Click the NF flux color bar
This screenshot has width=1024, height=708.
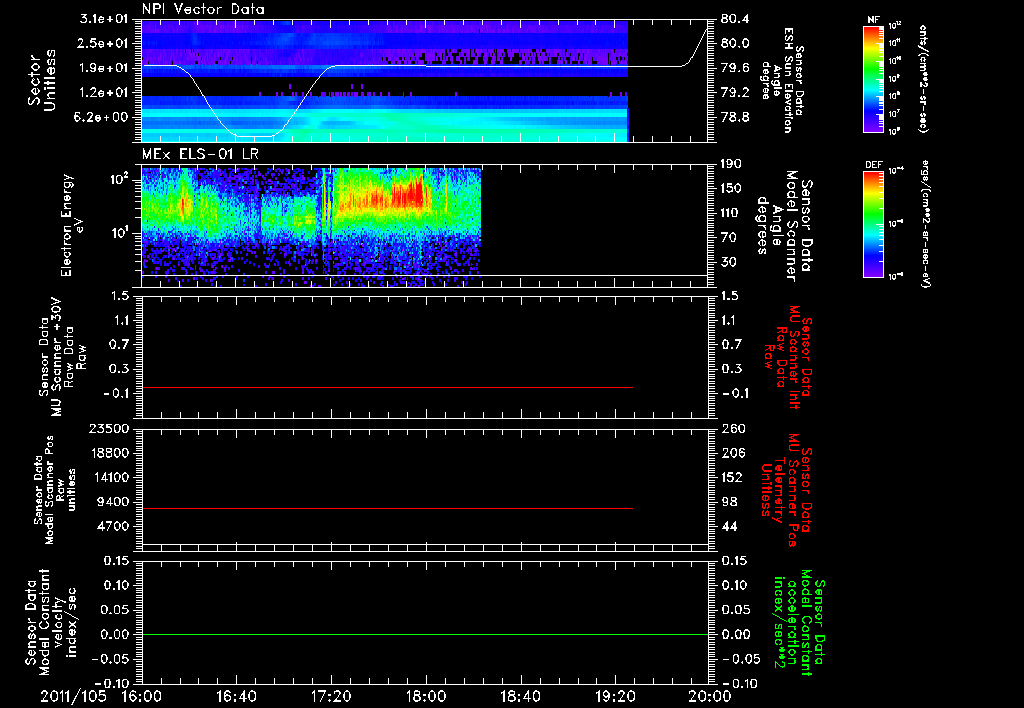tap(874, 78)
